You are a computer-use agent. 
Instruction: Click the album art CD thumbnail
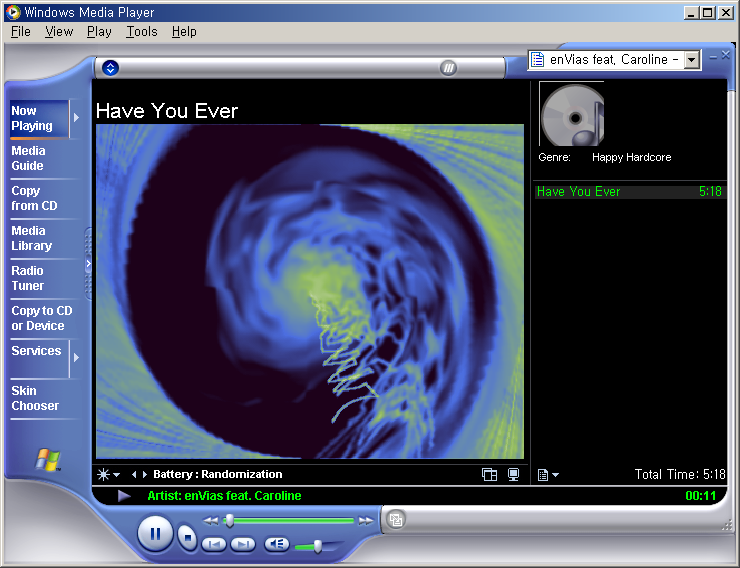(572, 114)
